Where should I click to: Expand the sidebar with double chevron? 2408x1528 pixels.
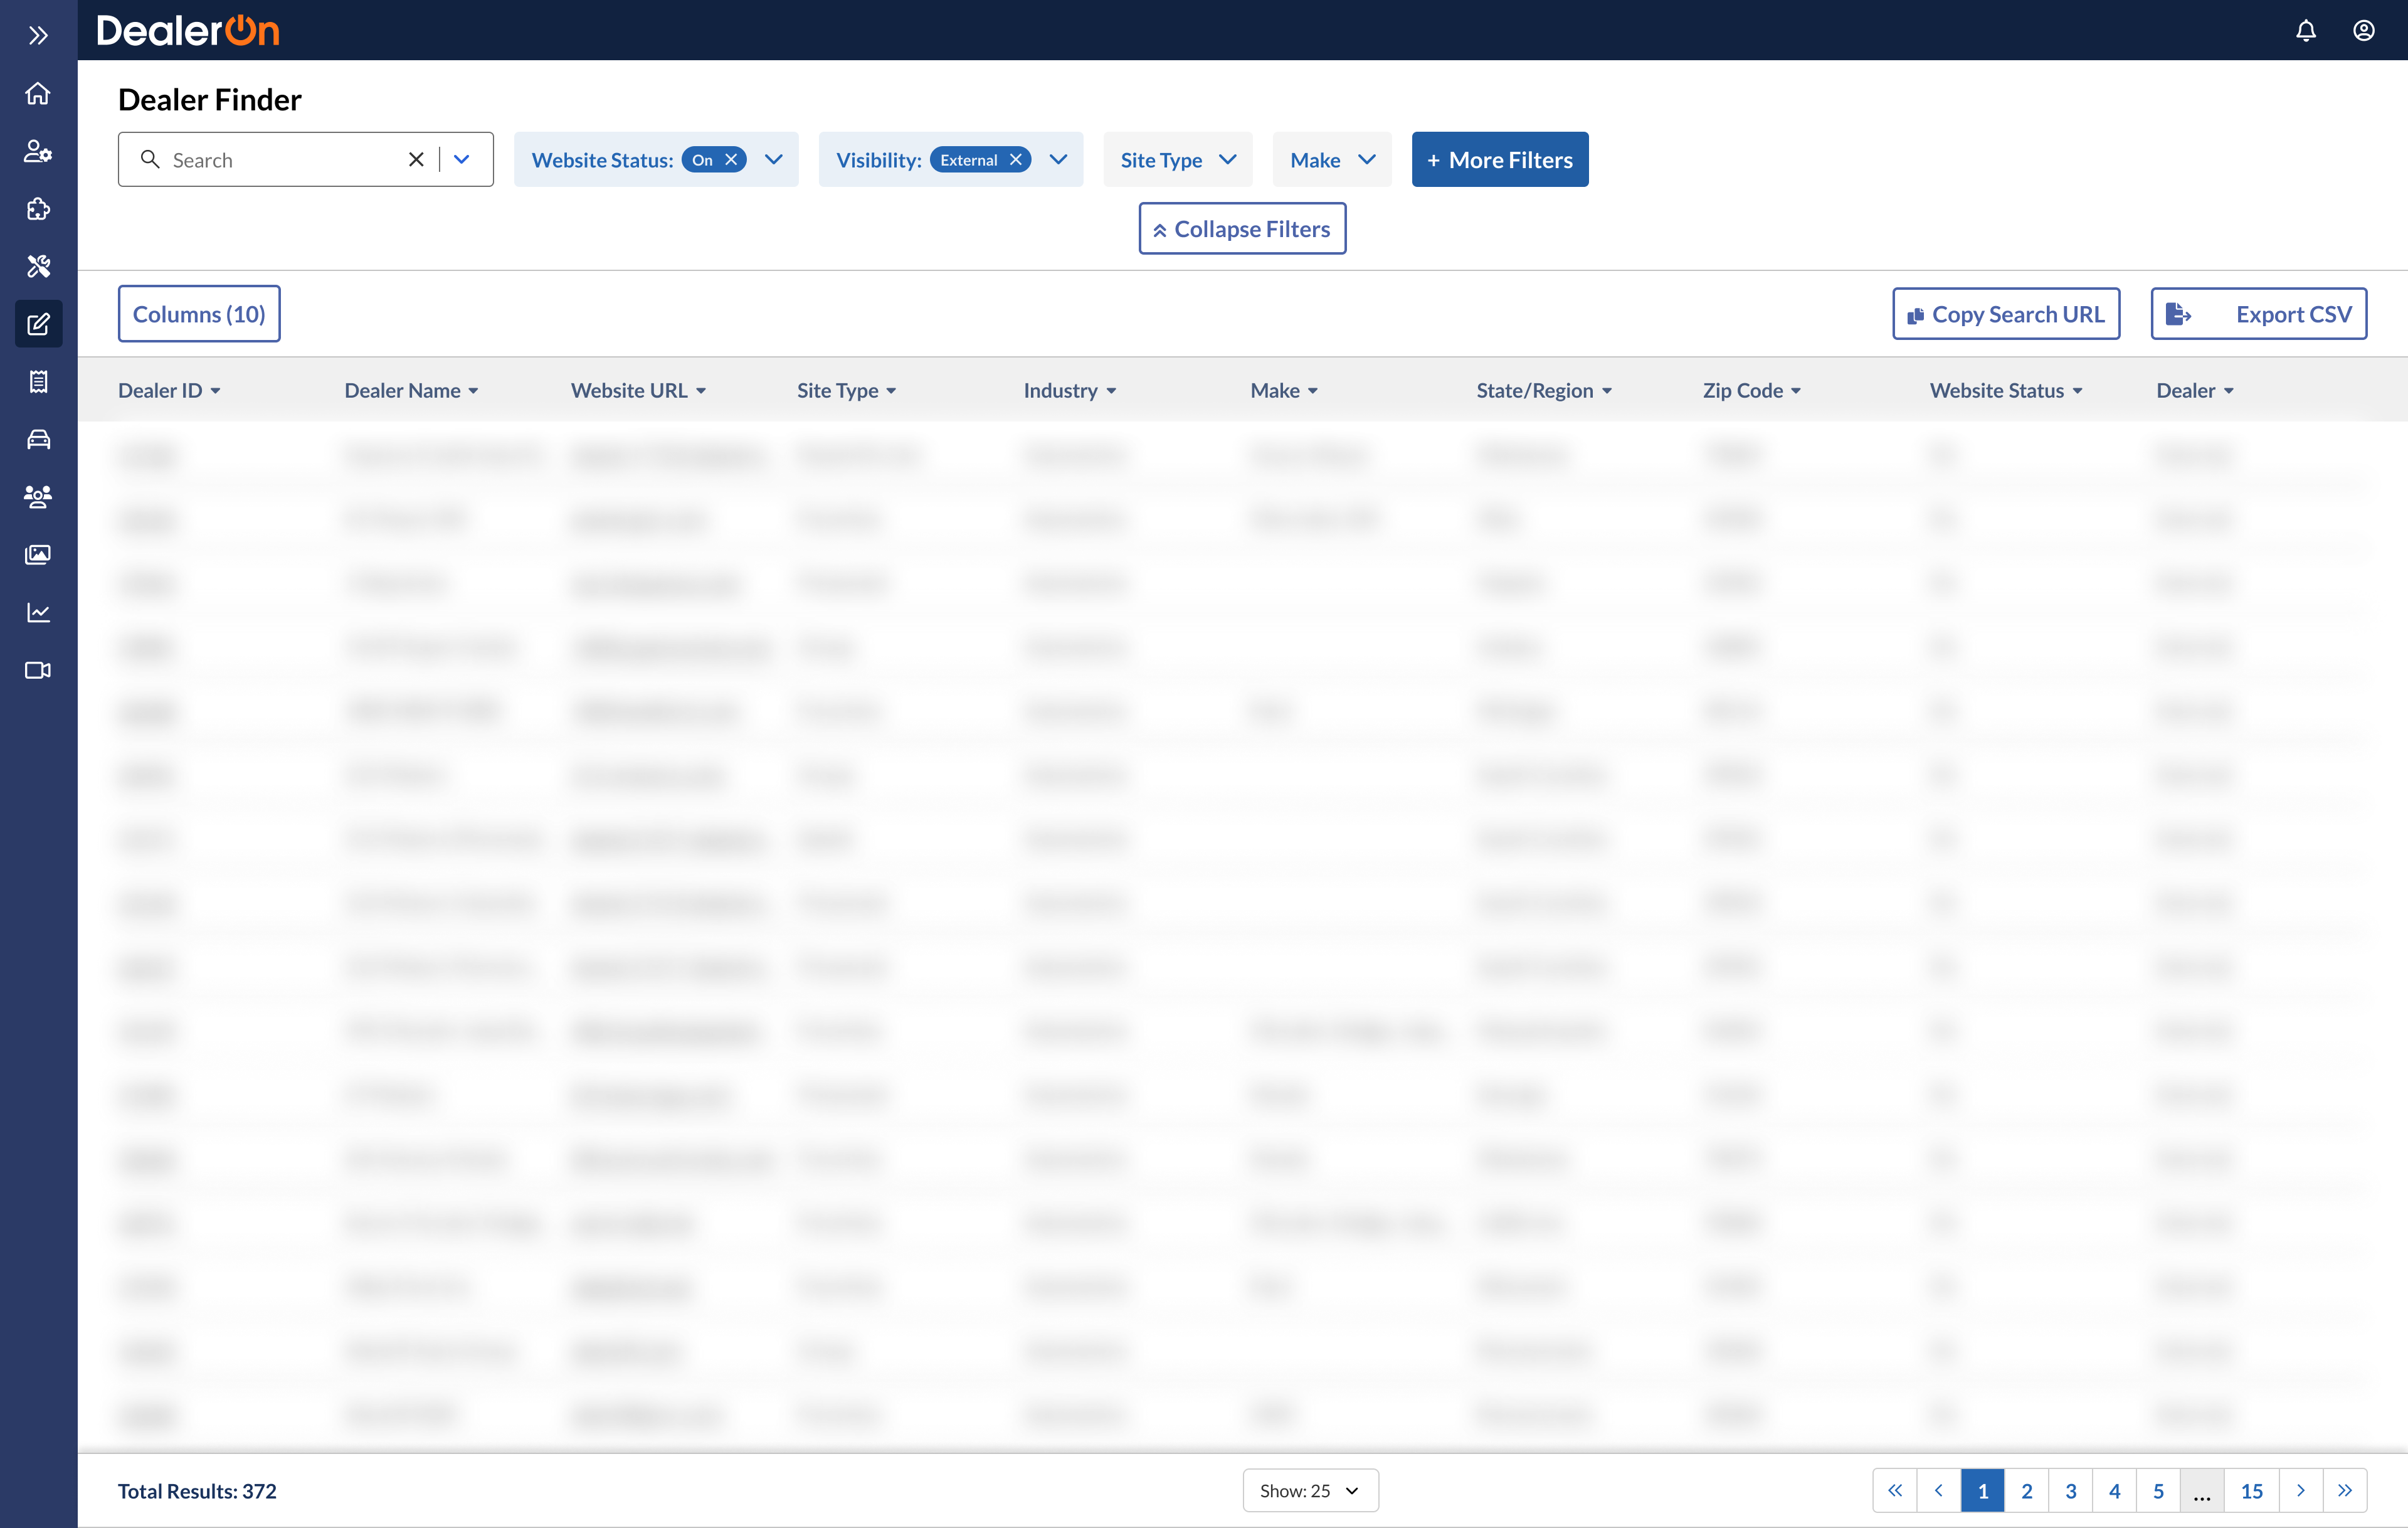pyautogui.click(x=38, y=36)
